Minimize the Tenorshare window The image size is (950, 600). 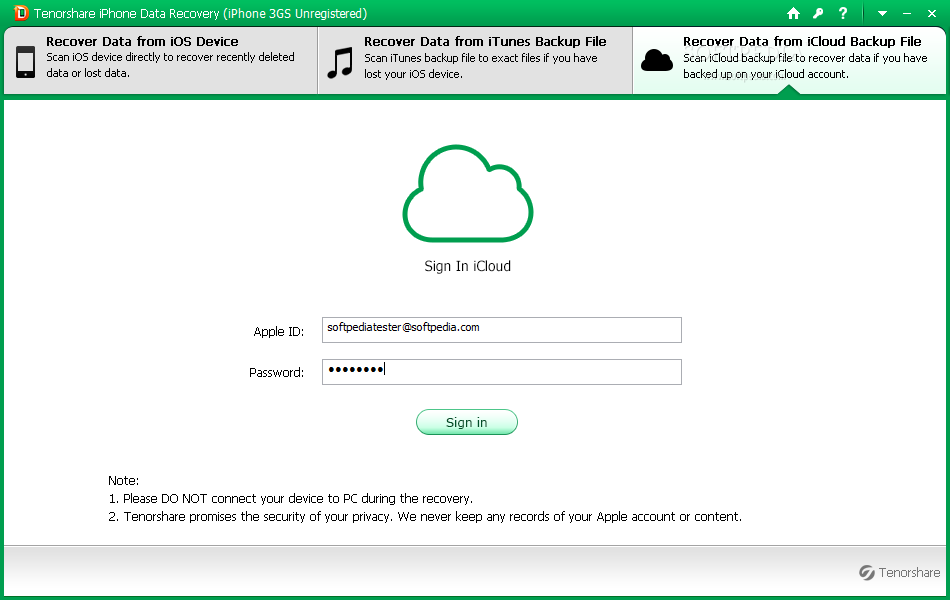907,13
